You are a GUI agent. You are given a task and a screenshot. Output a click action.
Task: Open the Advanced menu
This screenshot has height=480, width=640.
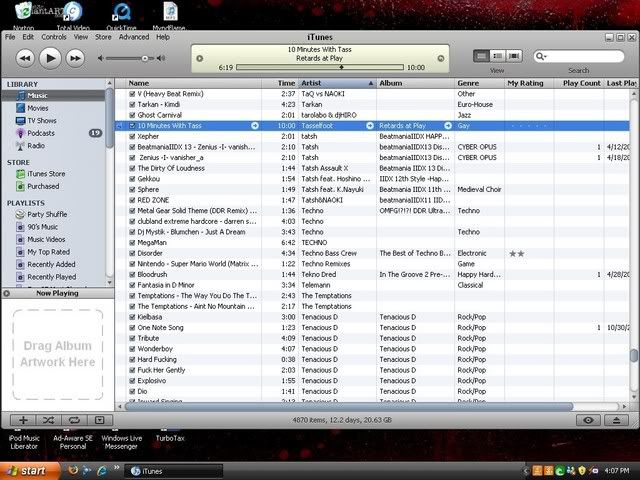click(x=133, y=37)
